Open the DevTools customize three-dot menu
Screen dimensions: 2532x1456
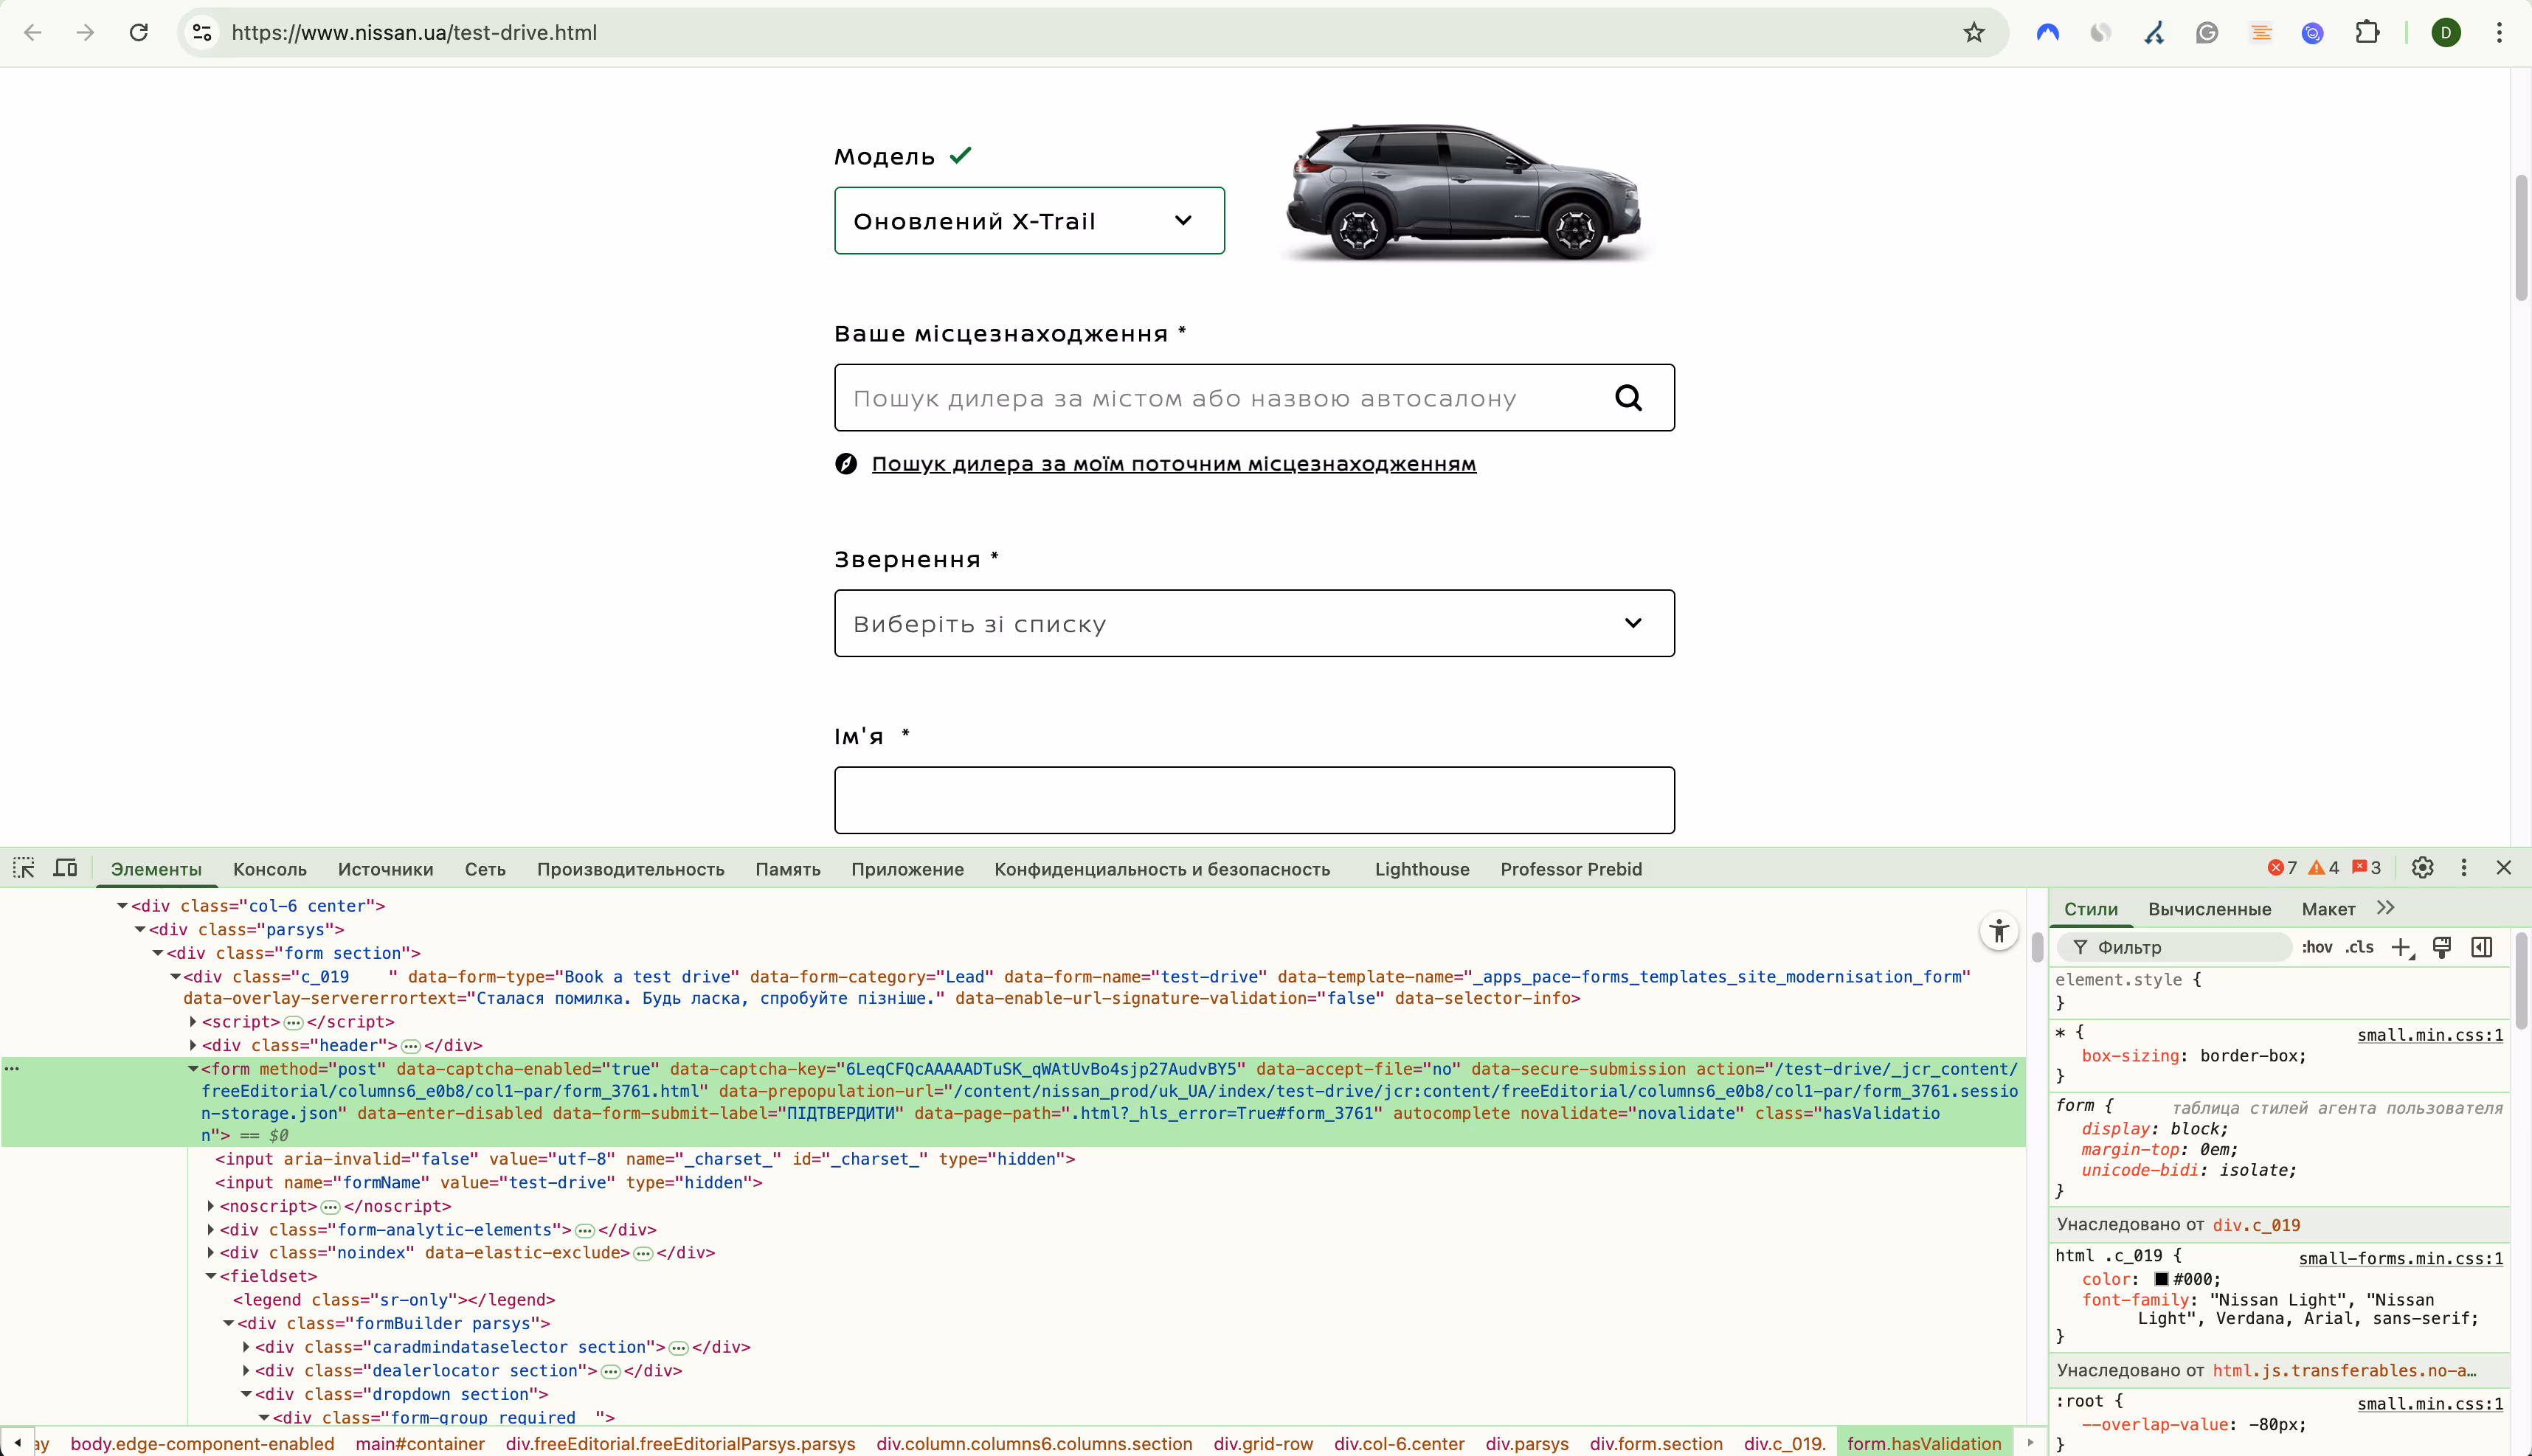tap(2464, 868)
